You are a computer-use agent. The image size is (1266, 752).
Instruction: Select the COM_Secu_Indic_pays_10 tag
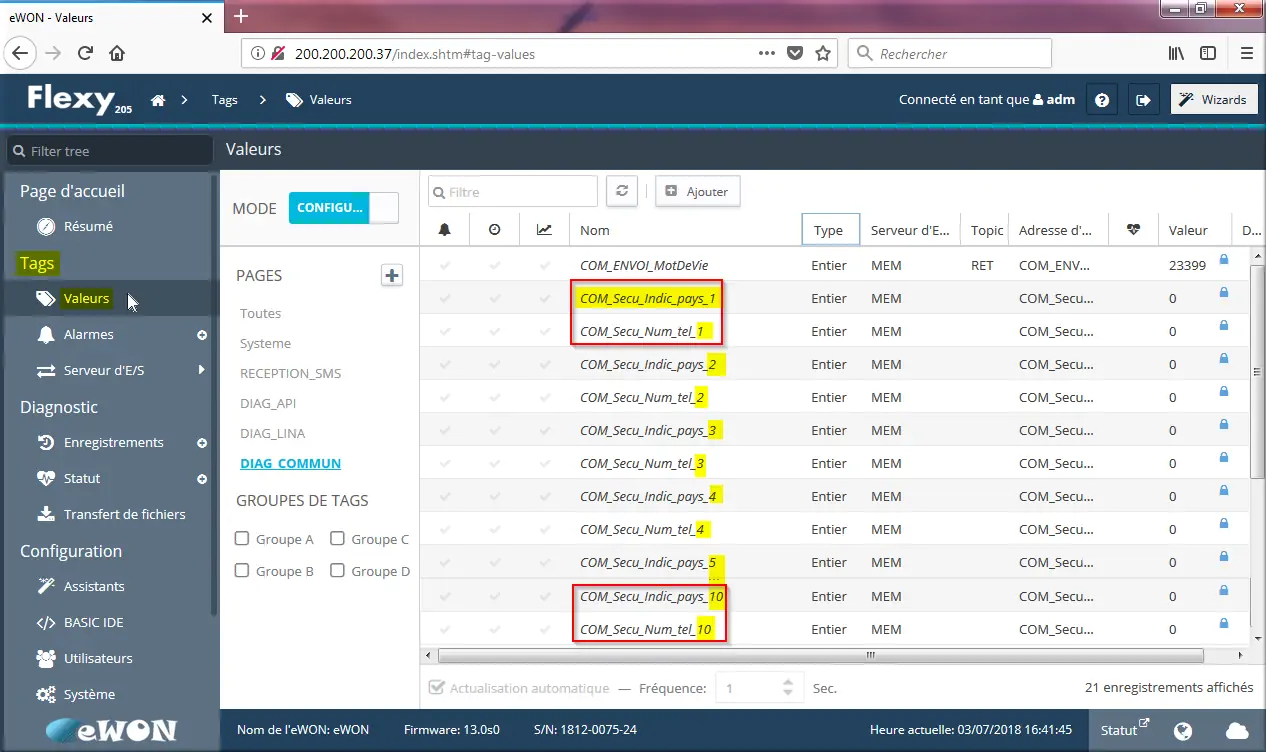pos(652,596)
